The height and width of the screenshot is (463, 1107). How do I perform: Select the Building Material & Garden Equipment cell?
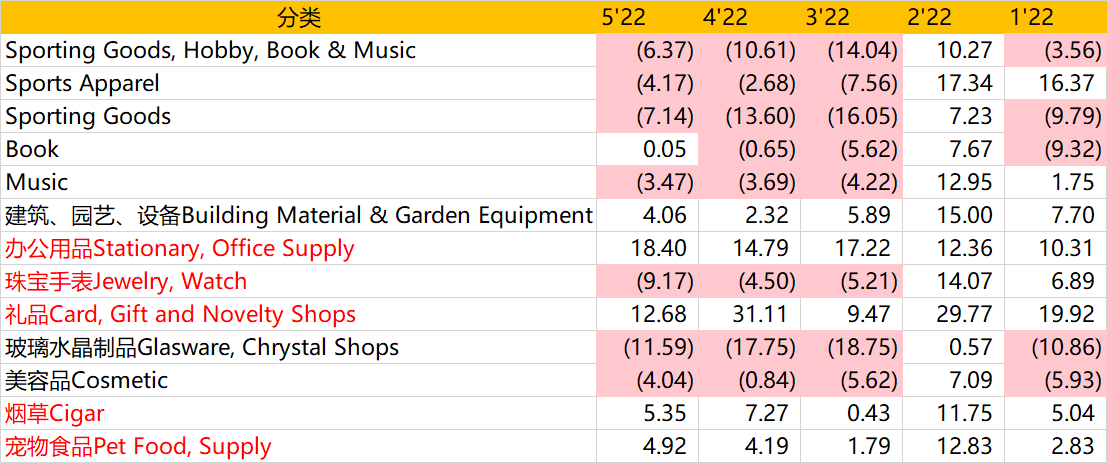point(298,215)
